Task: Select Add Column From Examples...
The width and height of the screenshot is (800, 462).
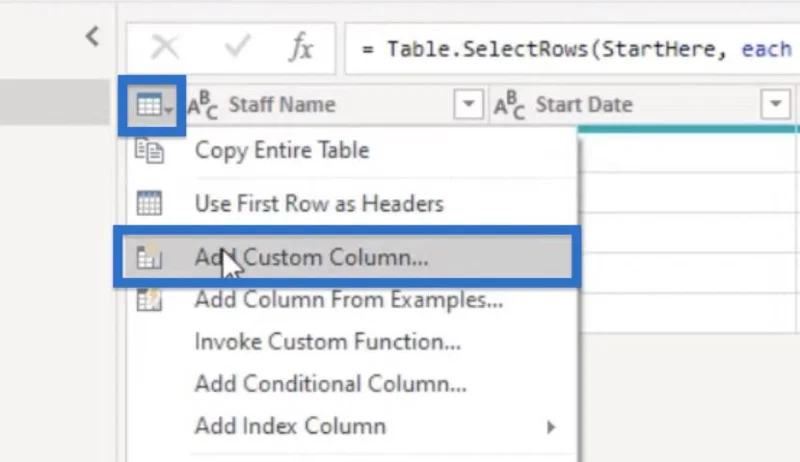Action: pos(352,300)
